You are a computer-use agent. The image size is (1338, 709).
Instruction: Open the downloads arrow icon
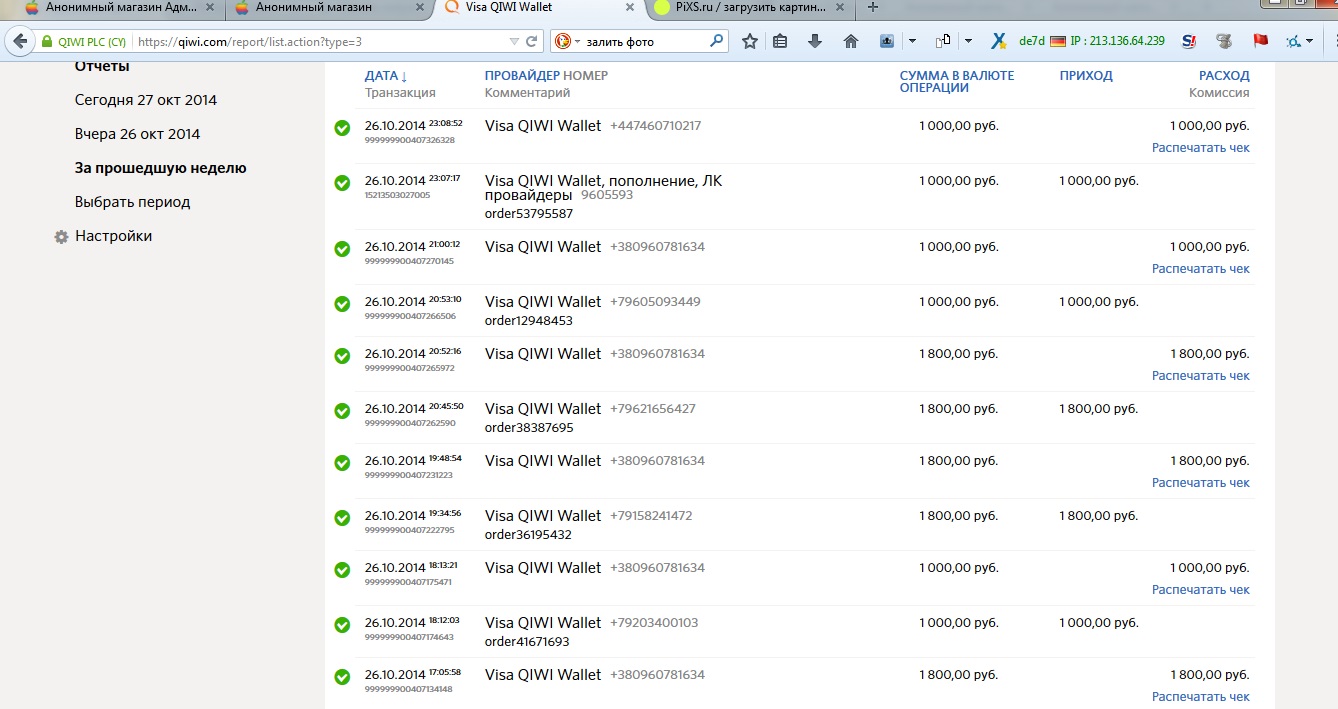click(815, 42)
